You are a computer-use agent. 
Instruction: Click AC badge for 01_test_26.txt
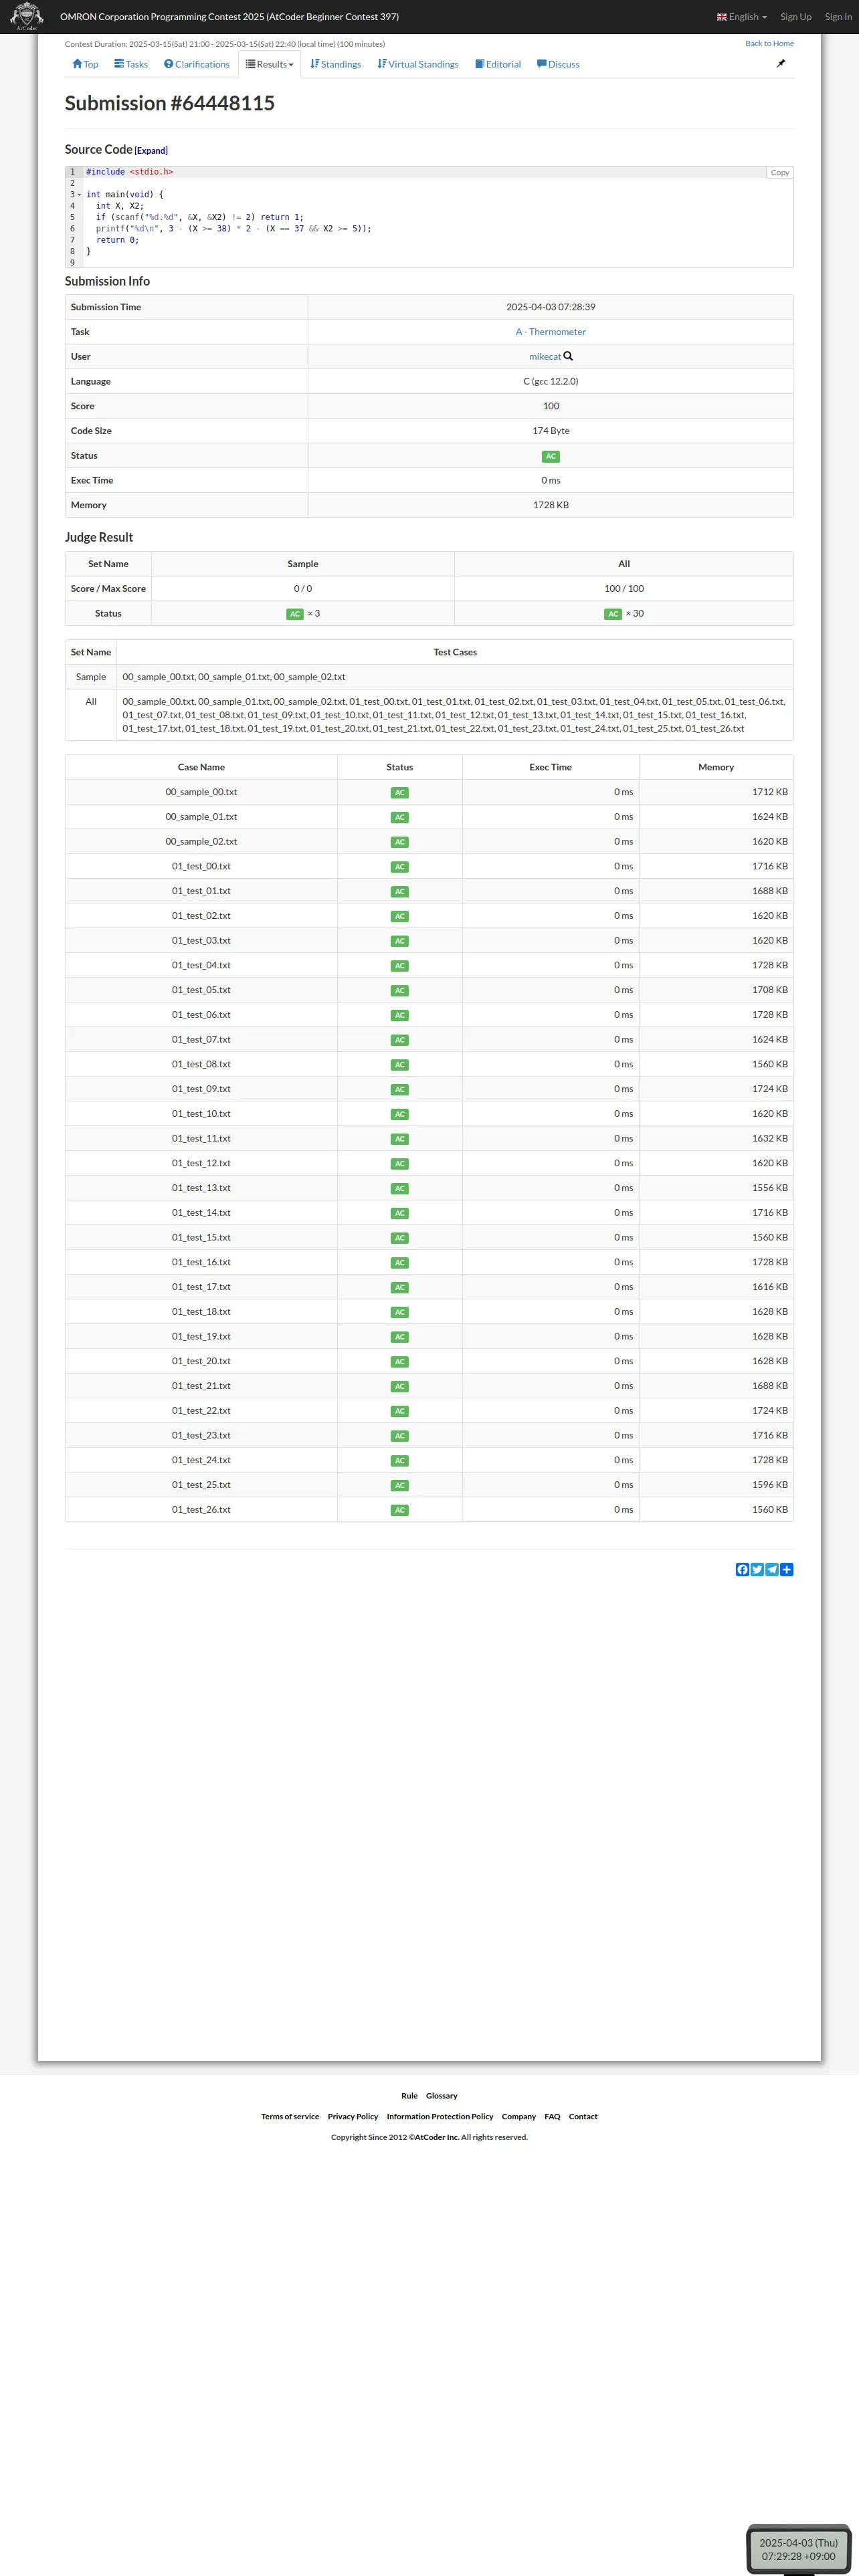coord(400,1510)
